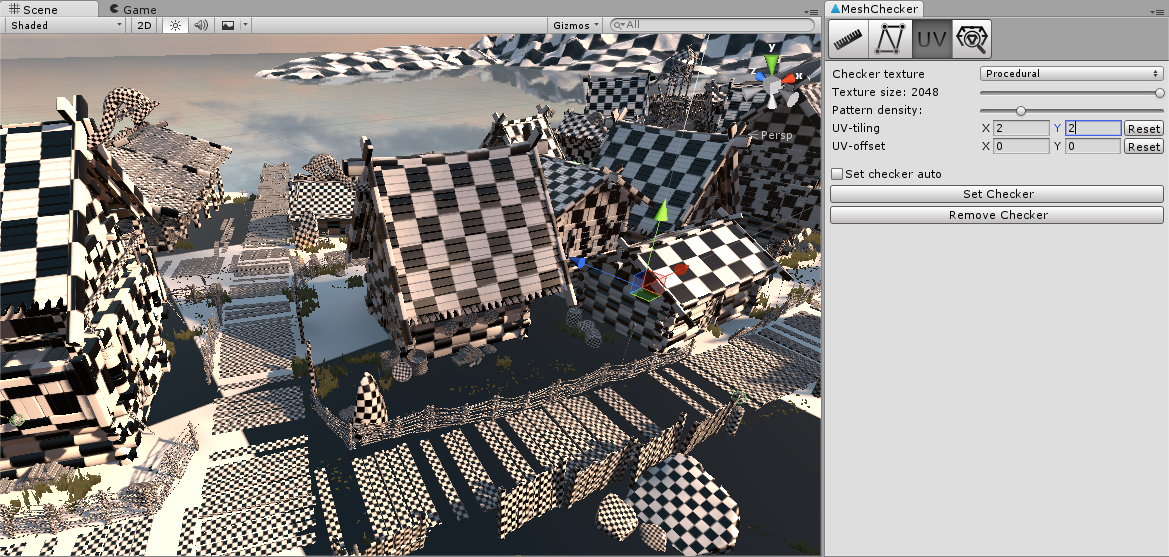Screen dimensions: 1169x557
Task: Click the Pattern density slider handle
Action: pyautogui.click(x=1021, y=110)
